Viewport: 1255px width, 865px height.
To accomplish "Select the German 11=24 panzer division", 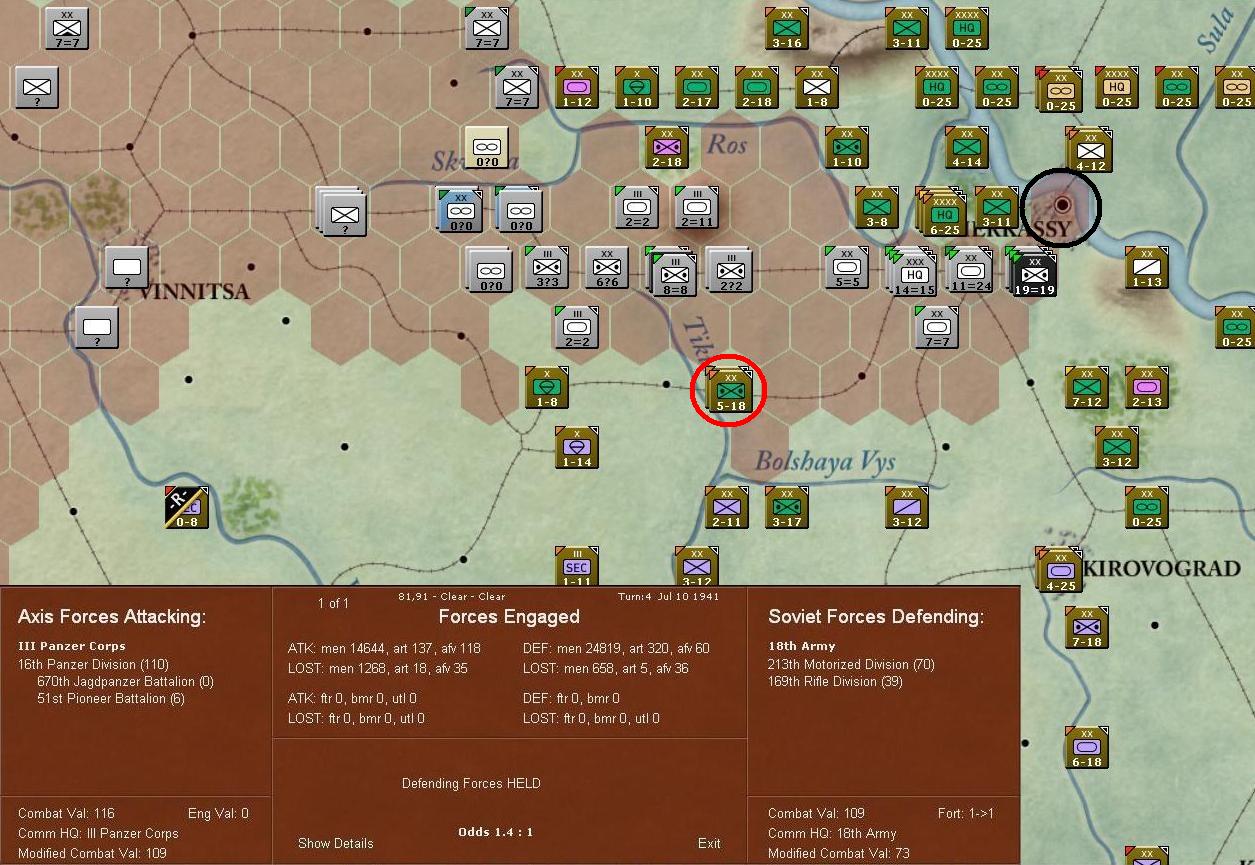I will (x=969, y=270).
